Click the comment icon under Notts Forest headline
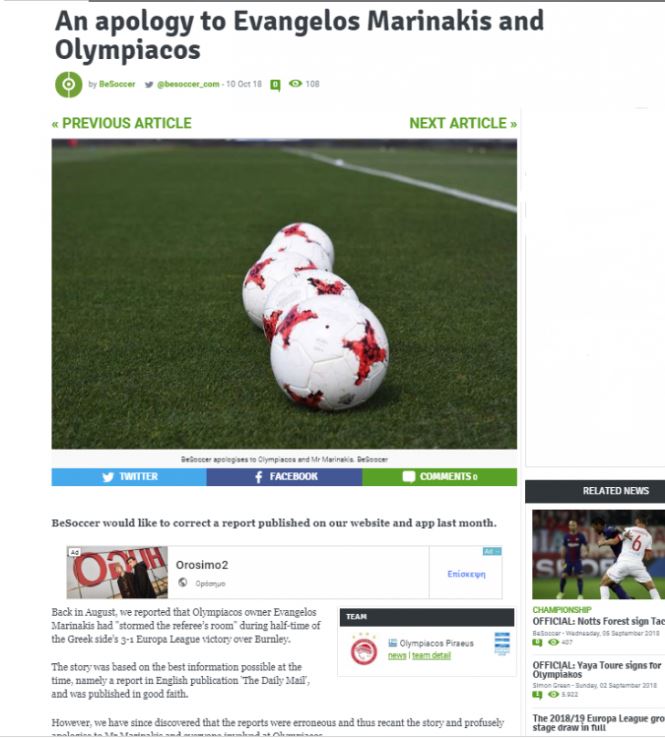Image resolution: width=665 pixels, height=739 pixels. tap(537, 642)
